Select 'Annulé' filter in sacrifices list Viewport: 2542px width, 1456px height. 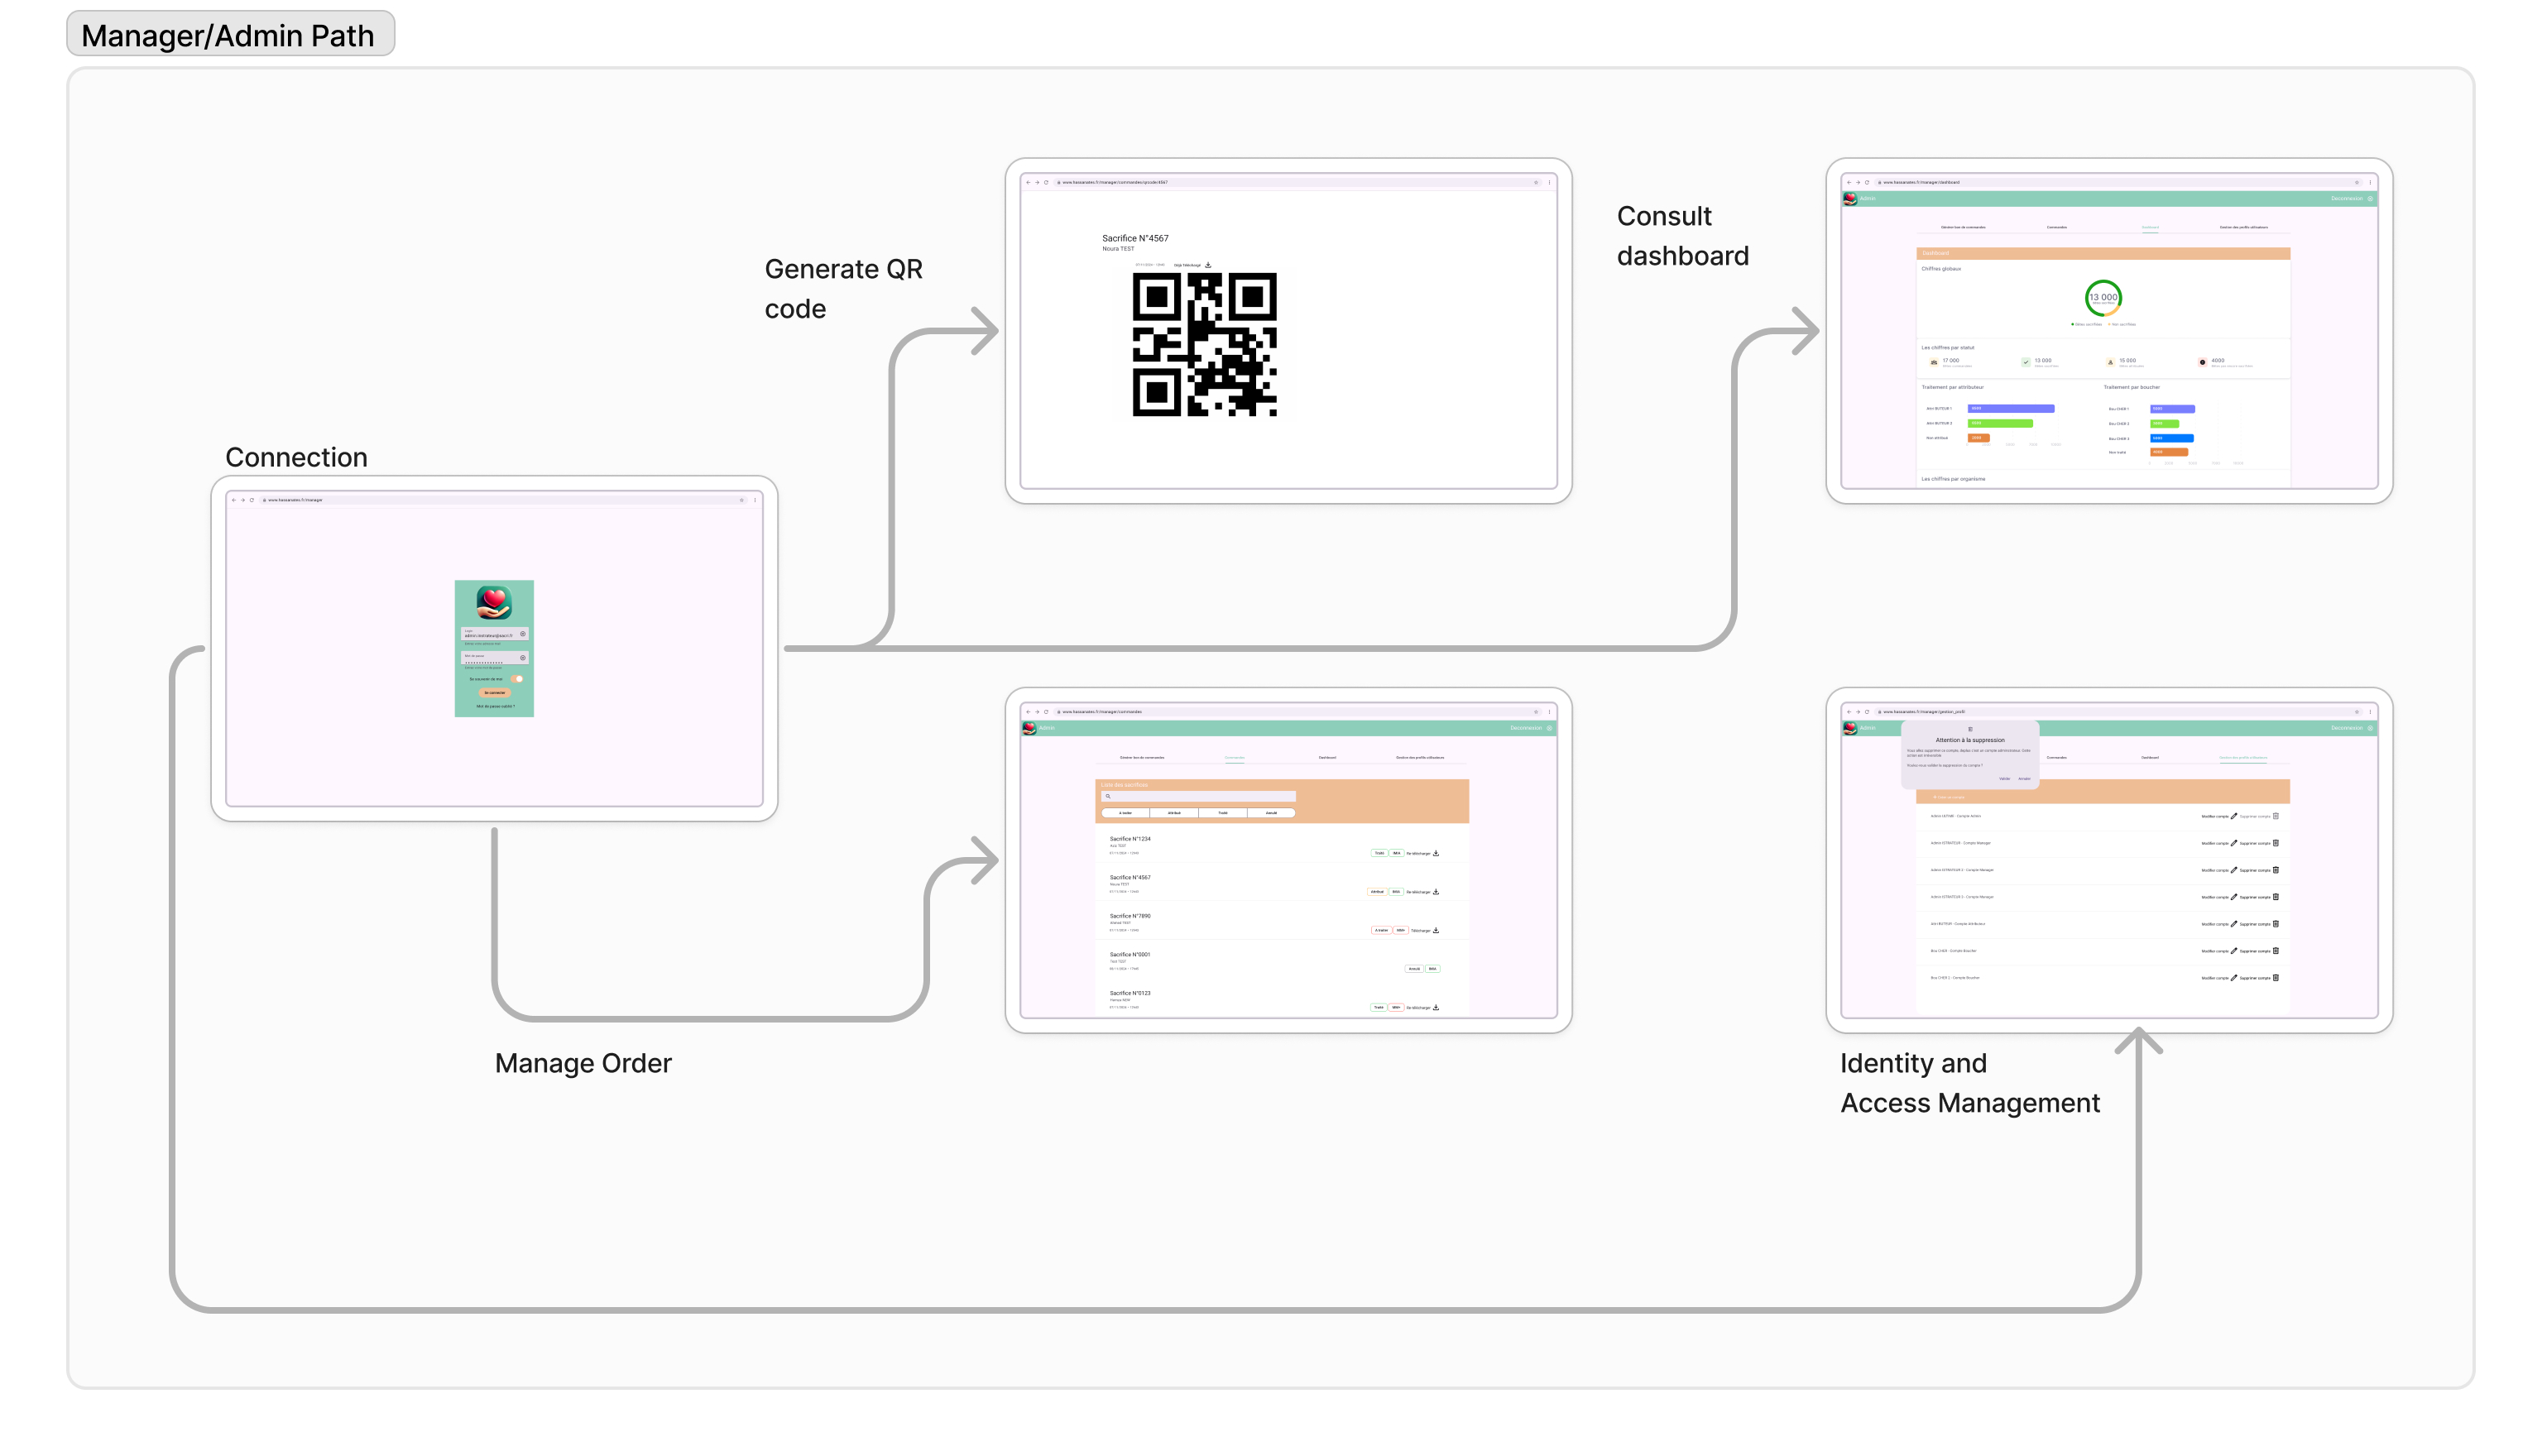point(1271,813)
